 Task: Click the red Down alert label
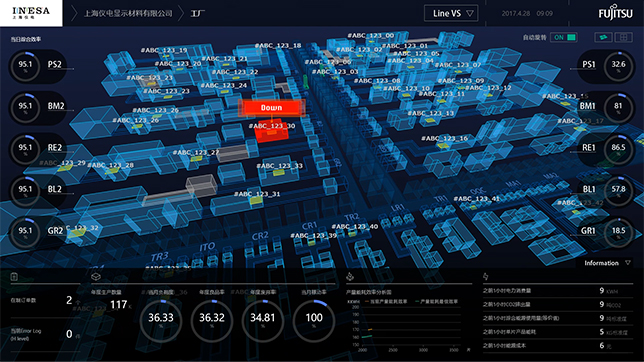(x=271, y=108)
